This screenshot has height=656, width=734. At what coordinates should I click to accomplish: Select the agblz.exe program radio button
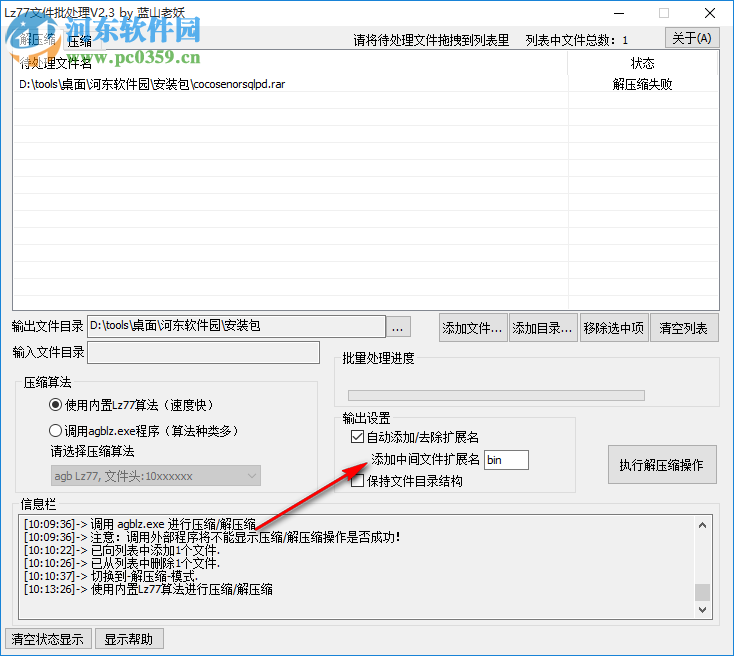click(x=55, y=430)
